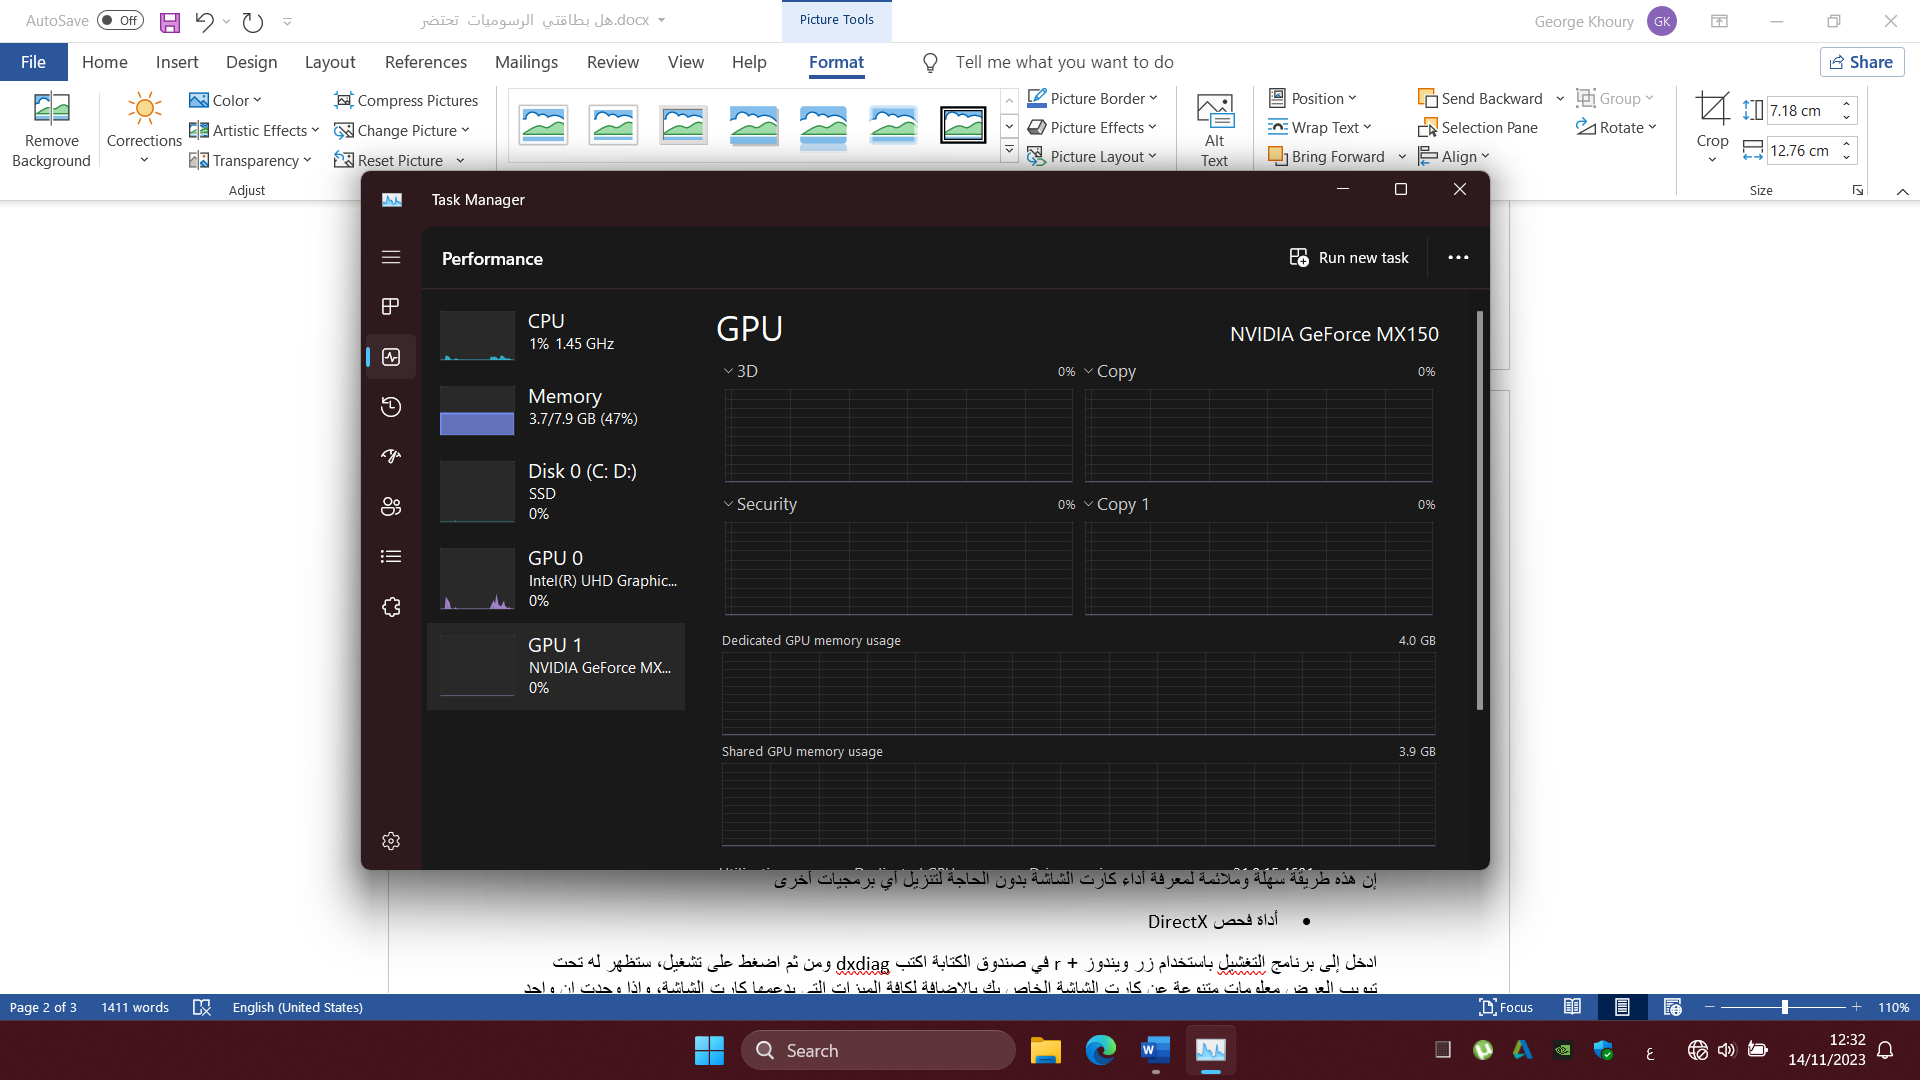Open Users page in Task Manager sidebar

391,507
